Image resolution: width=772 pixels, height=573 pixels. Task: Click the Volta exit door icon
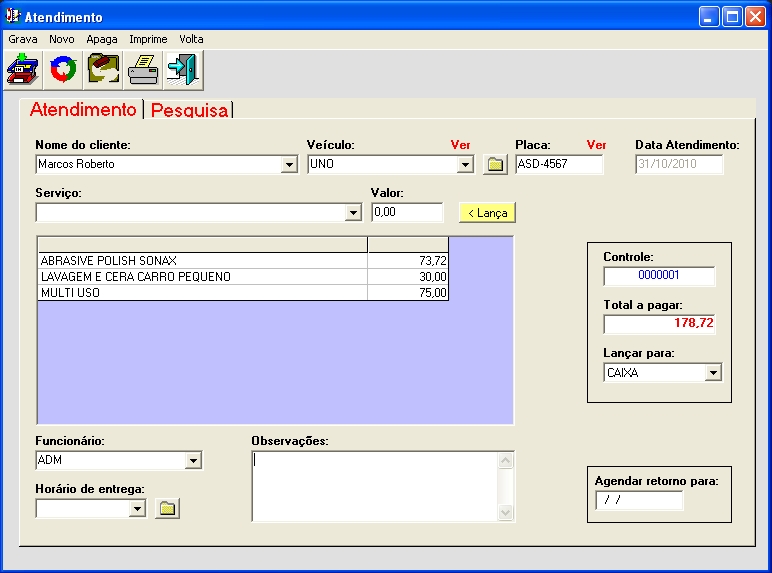(x=183, y=70)
